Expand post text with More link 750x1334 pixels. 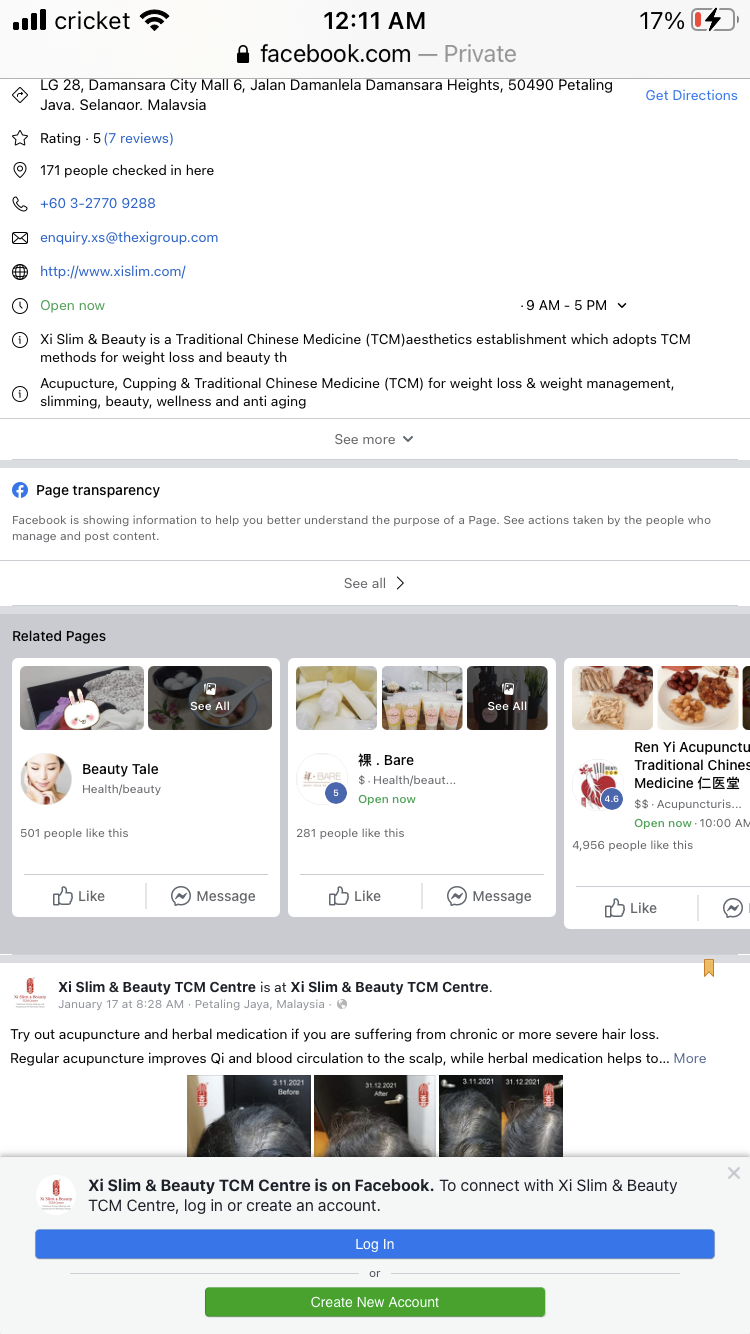point(690,1058)
